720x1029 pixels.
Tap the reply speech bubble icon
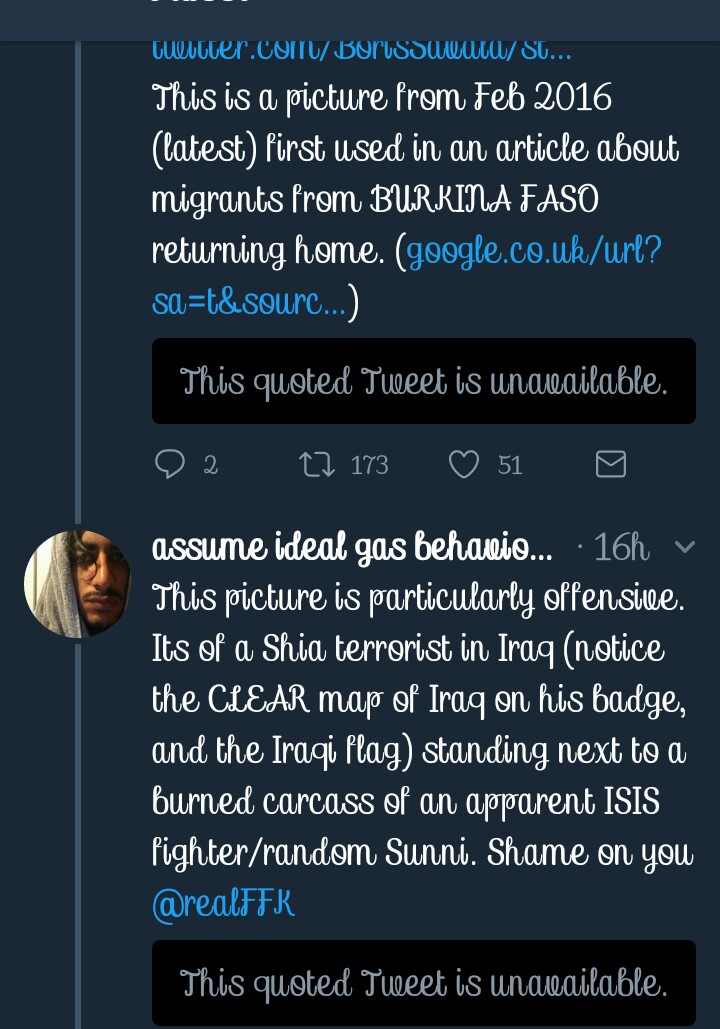click(170, 465)
